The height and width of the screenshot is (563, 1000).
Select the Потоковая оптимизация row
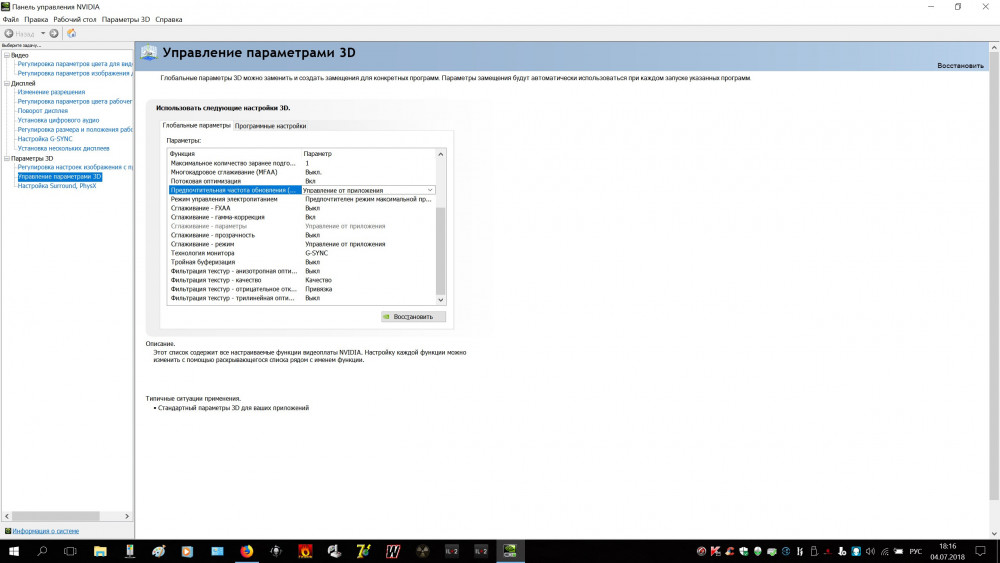point(302,181)
